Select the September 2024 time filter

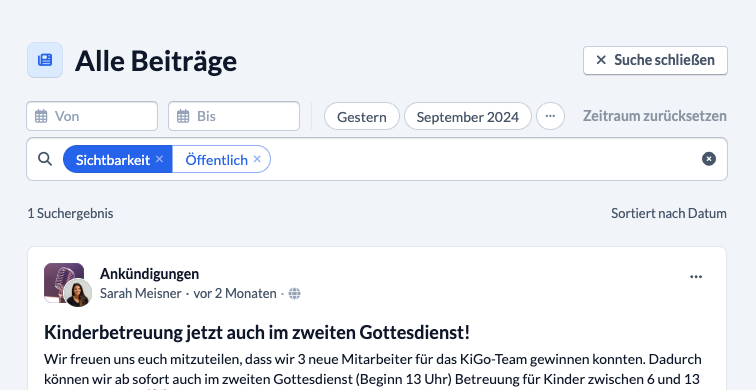[x=468, y=116]
